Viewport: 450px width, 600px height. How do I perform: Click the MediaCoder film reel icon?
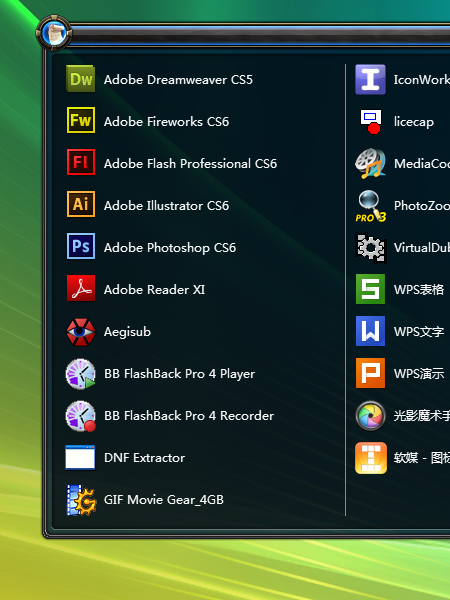pos(370,163)
